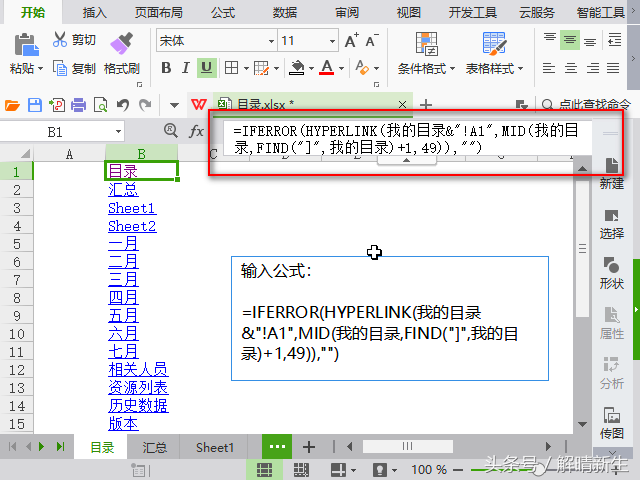The height and width of the screenshot is (480, 640).
Task: Click the cell borders icon
Action: [x=231, y=68]
